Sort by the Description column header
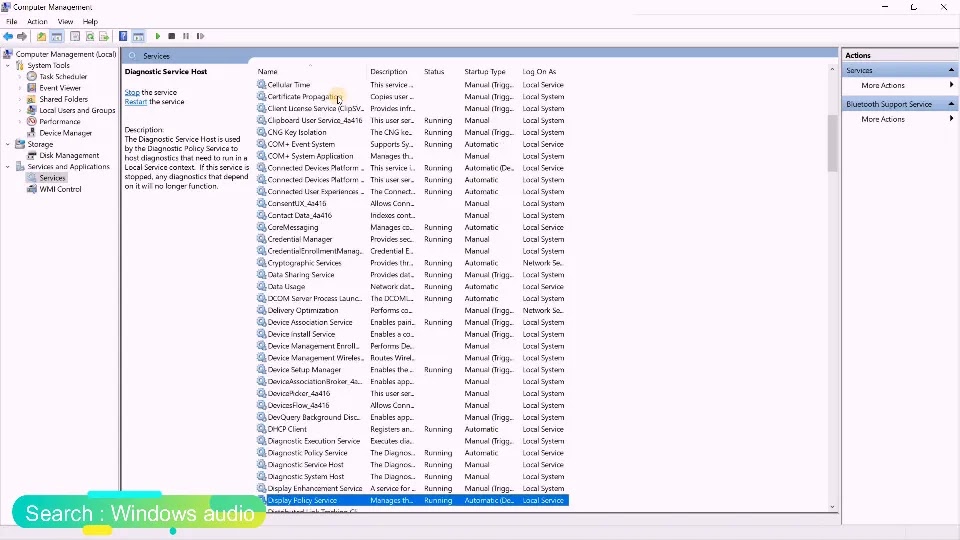The width and height of the screenshot is (960, 540). pyautogui.click(x=394, y=72)
